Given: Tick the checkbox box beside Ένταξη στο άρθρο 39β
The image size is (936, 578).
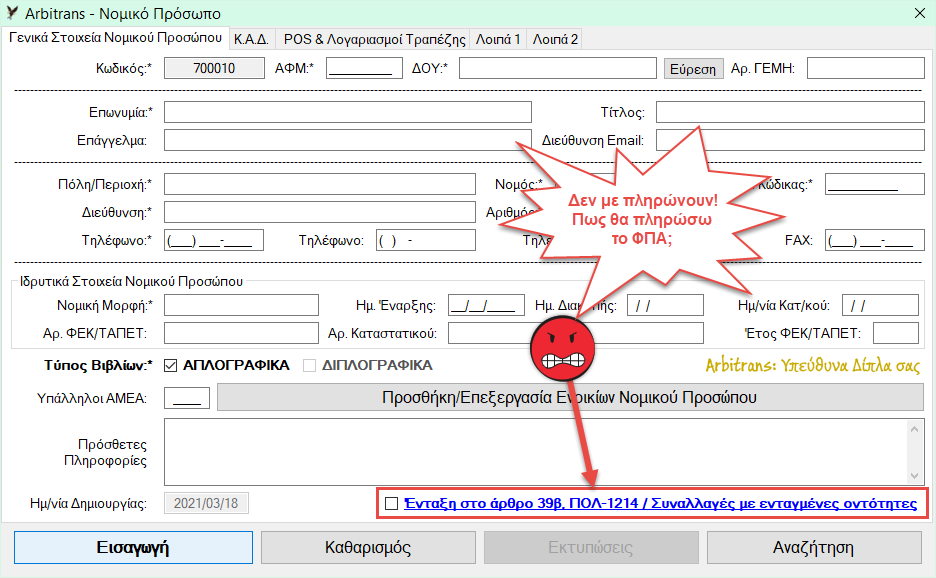Looking at the screenshot, I should (x=392, y=504).
